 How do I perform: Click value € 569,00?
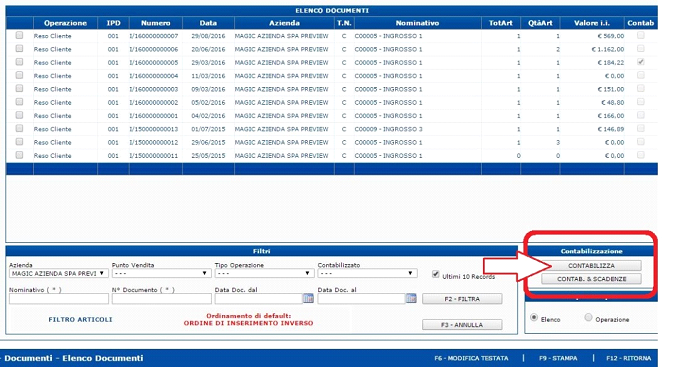tap(611, 36)
